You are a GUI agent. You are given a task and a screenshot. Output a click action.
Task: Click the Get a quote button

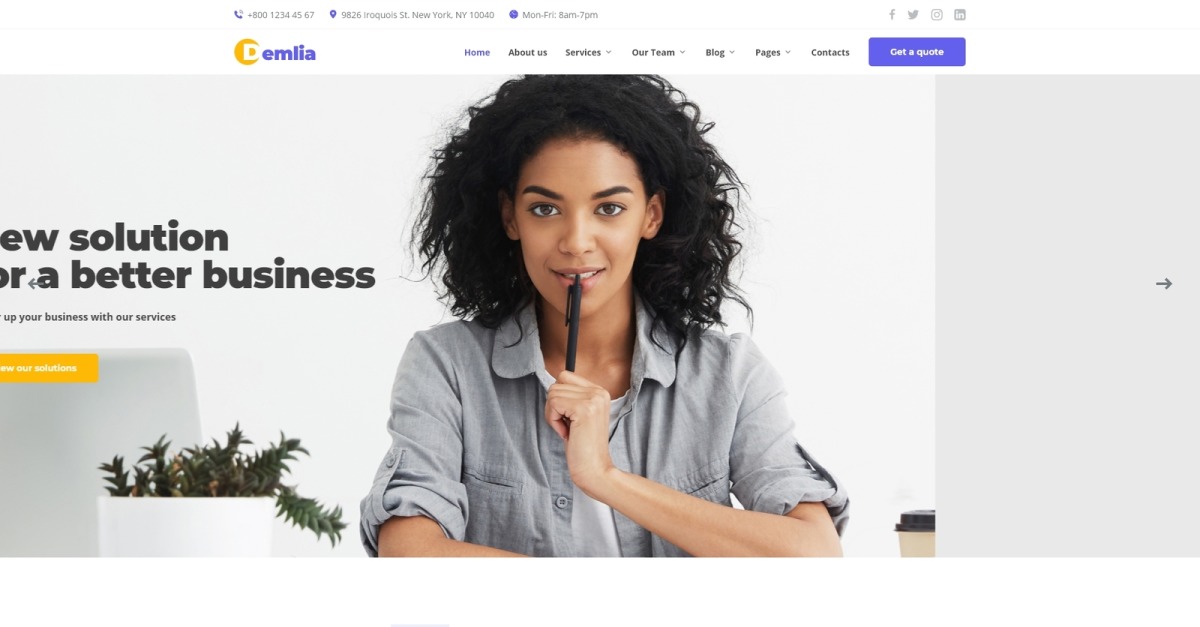point(917,52)
